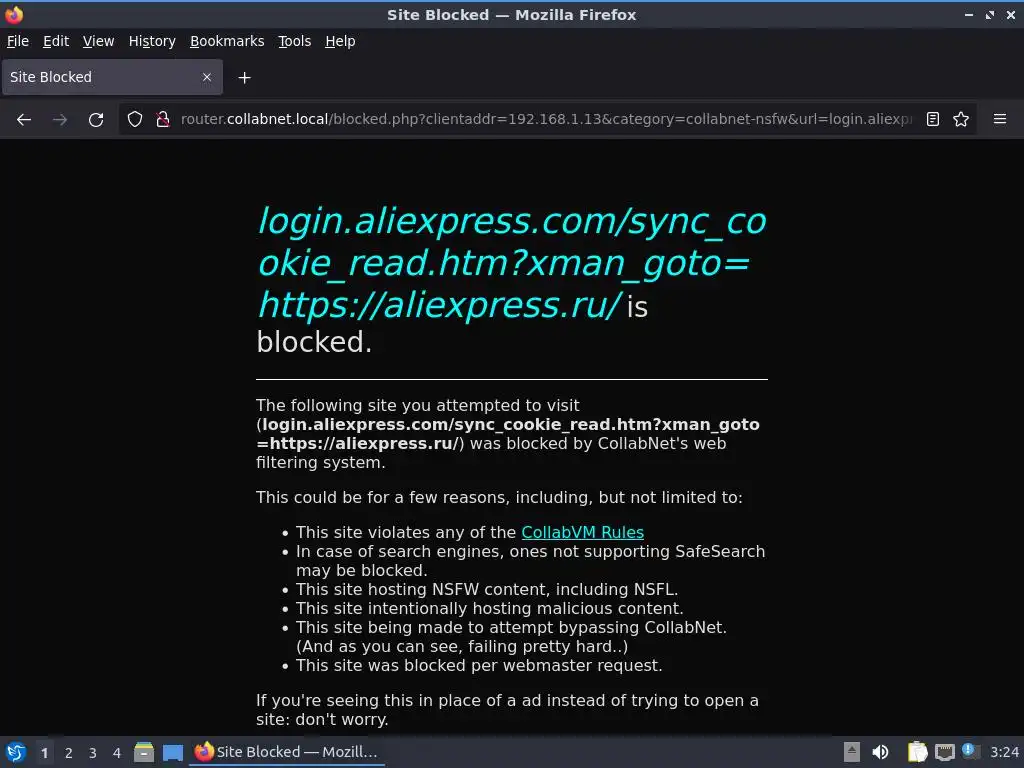The image size is (1024, 768).
Task: Focus Site Blocked Firefox taskbar button
Action: coord(287,752)
